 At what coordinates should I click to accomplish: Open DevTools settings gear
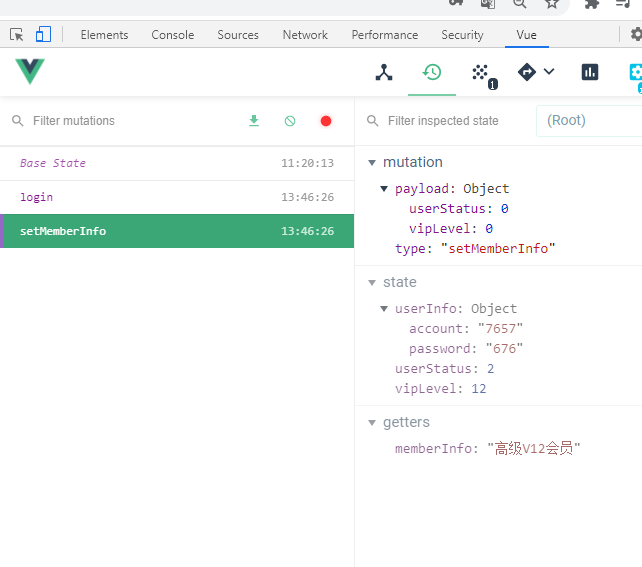click(x=636, y=34)
